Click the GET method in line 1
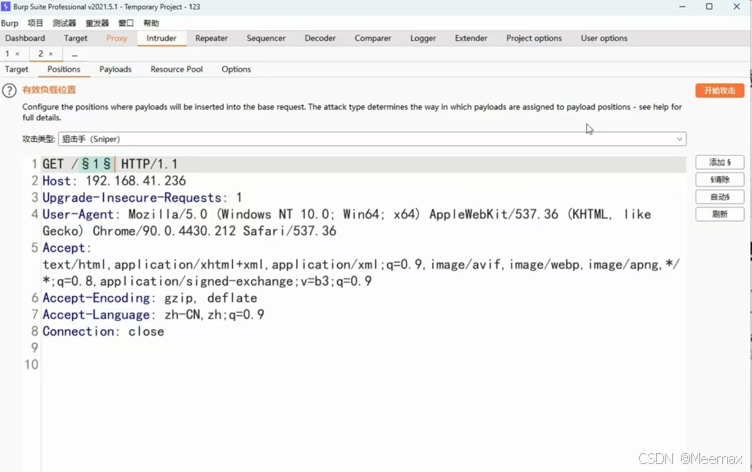The width and height of the screenshot is (752, 472). (x=53, y=164)
